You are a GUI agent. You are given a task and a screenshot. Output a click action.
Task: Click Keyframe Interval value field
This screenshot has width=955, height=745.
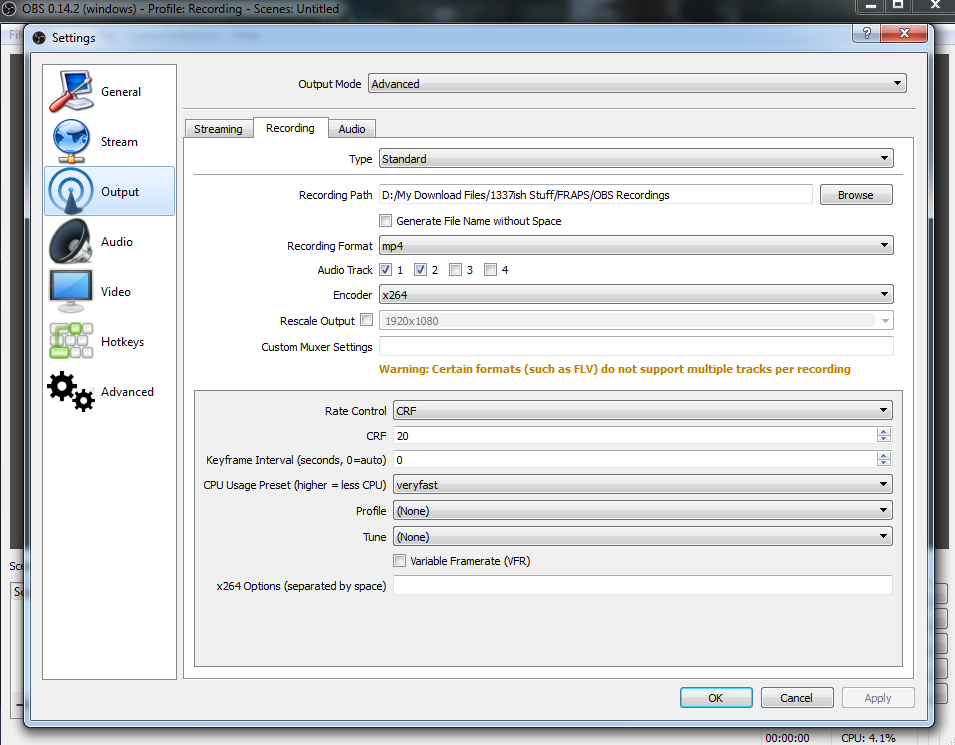pos(635,459)
